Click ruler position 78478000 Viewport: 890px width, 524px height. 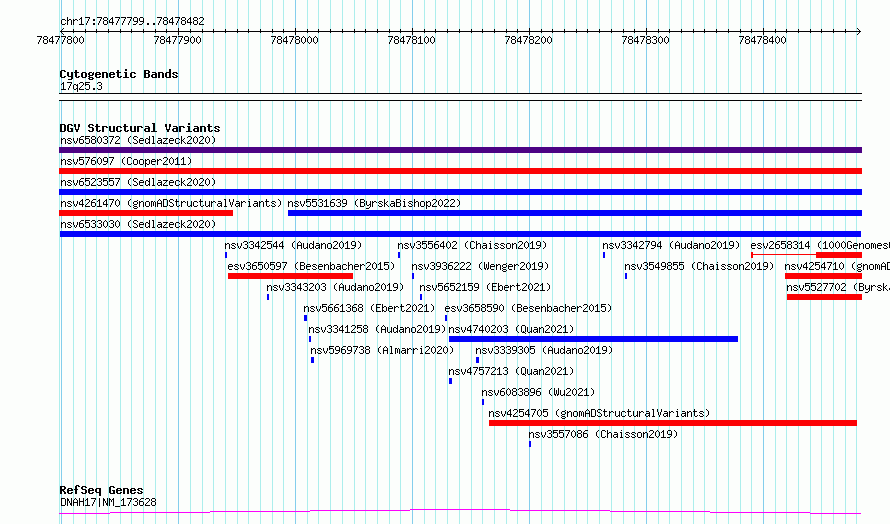pos(295,40)
